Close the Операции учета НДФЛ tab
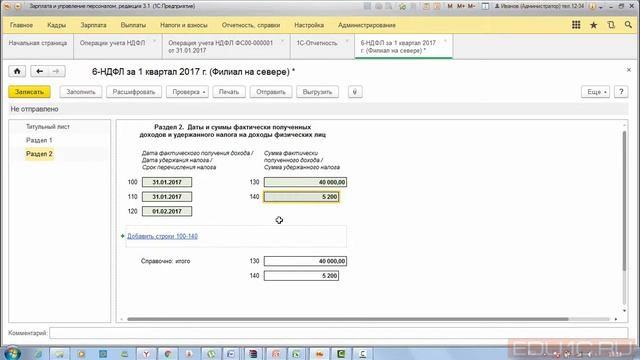The image size is (640, 360). pyautogui.click(x=155, y=42)
